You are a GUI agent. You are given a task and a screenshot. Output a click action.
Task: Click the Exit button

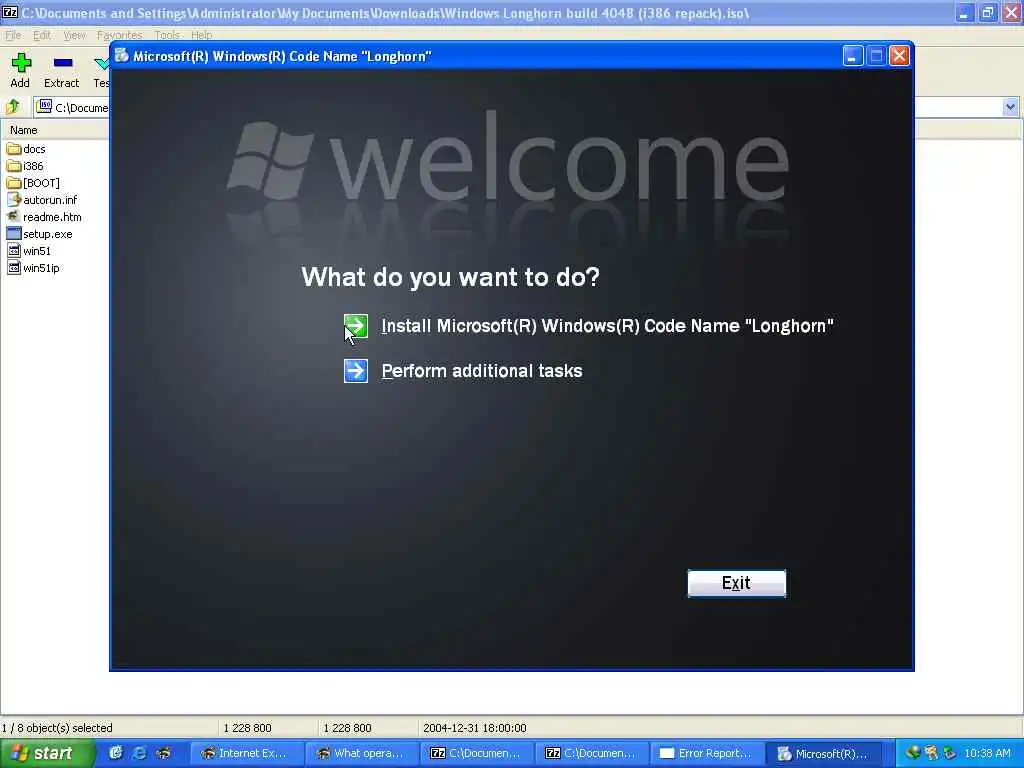pos(737,583)
